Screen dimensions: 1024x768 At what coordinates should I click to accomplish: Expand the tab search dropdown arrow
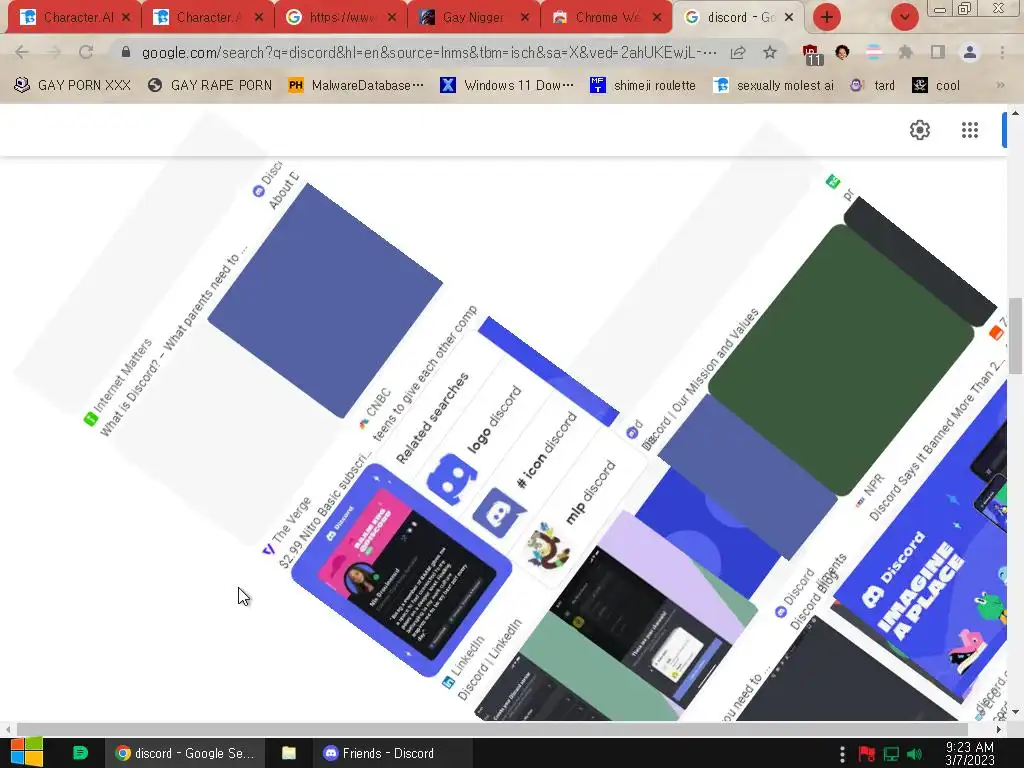pos(904,17)
